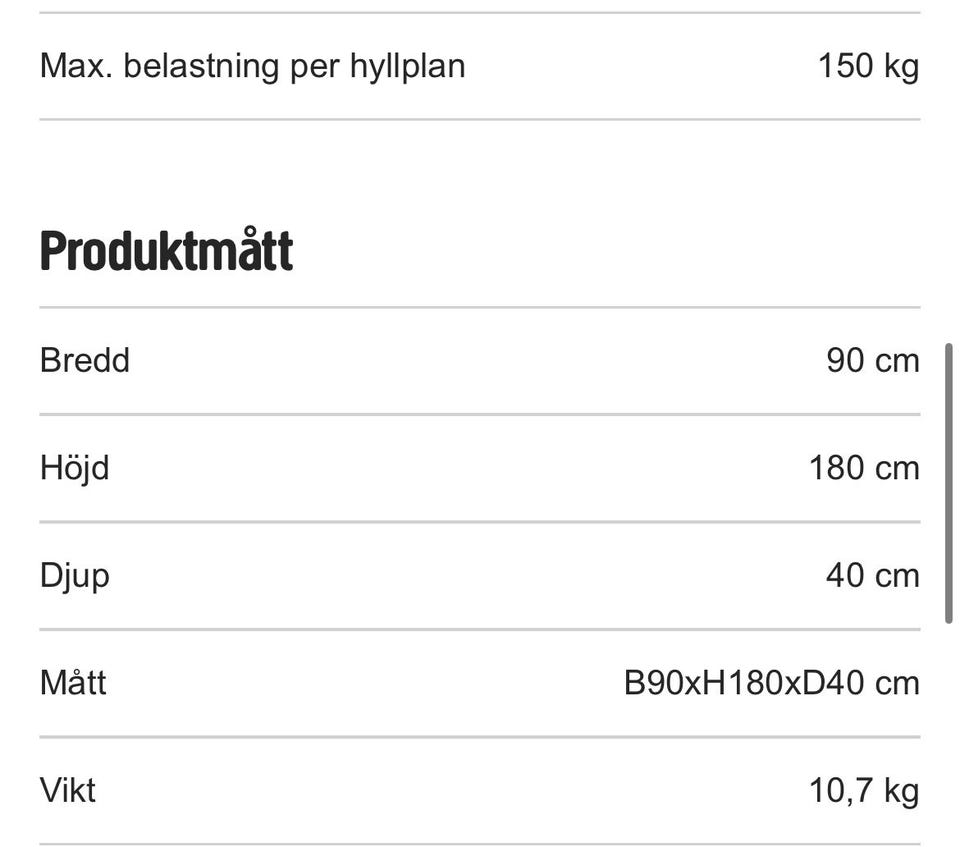Click the divider line below the Vikt row

pos(480,843)
